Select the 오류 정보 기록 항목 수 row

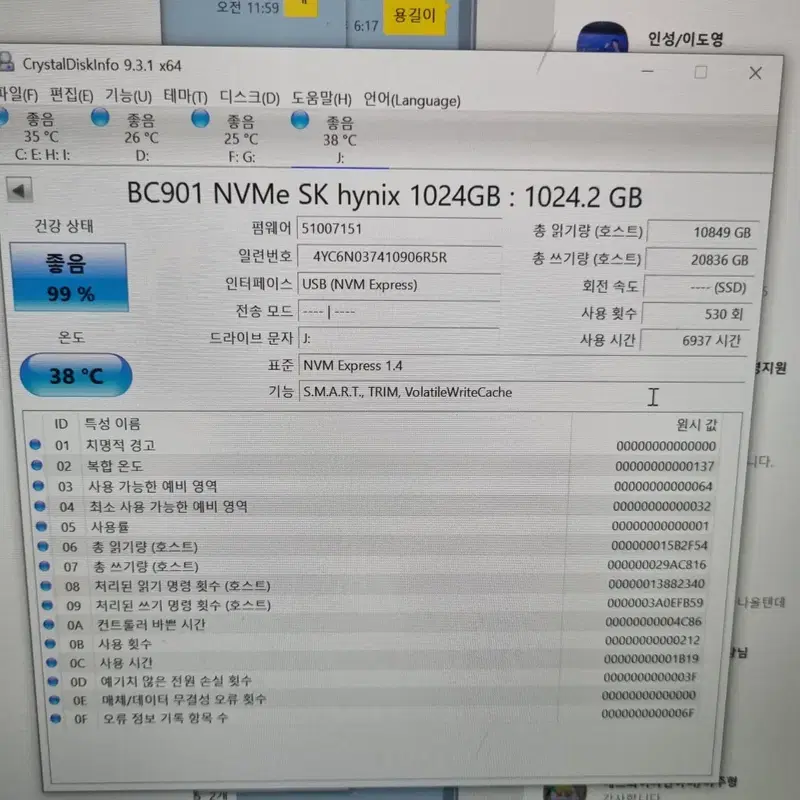click(x=375, y=716)
